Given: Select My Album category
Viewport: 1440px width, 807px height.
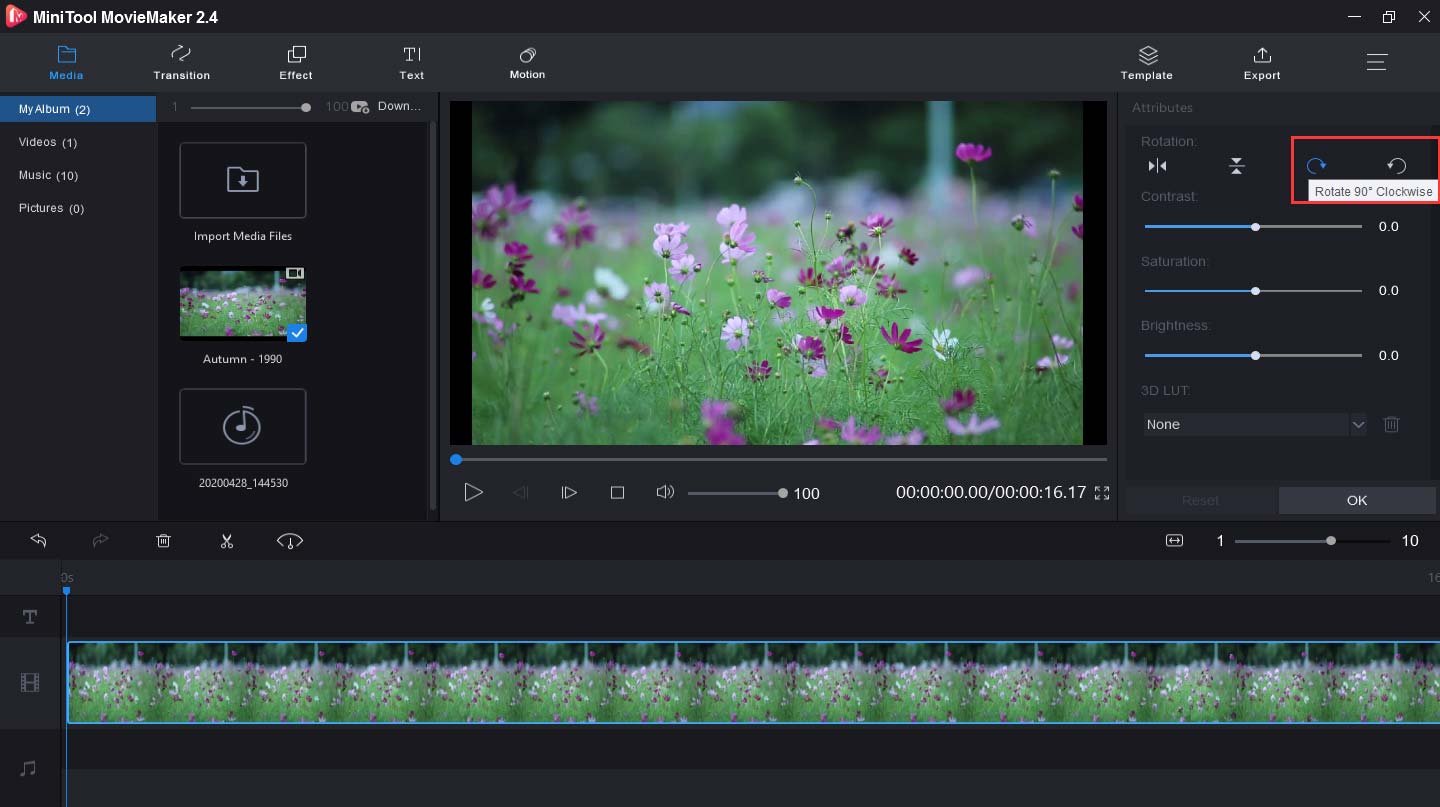Looking at the screenshot, I should [x=78, y=109].
